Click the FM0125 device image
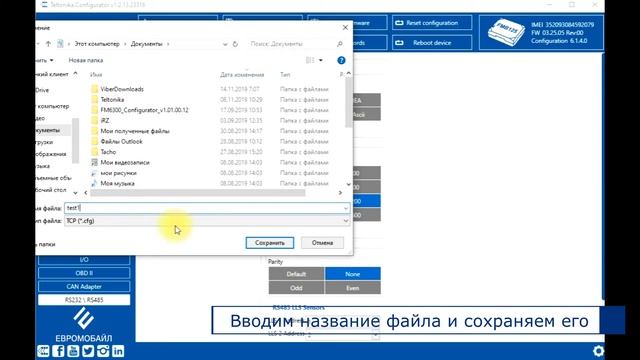Image resolution: width=640 pixels, height=360 pixels. (x=507, y=32)
